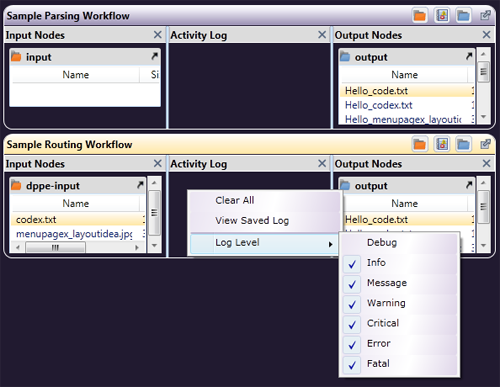Select Hello_code.txt in Routing Workflow output
Viewport: 500px width, 387px height.
pyautogui.click(x=407, y=219)
